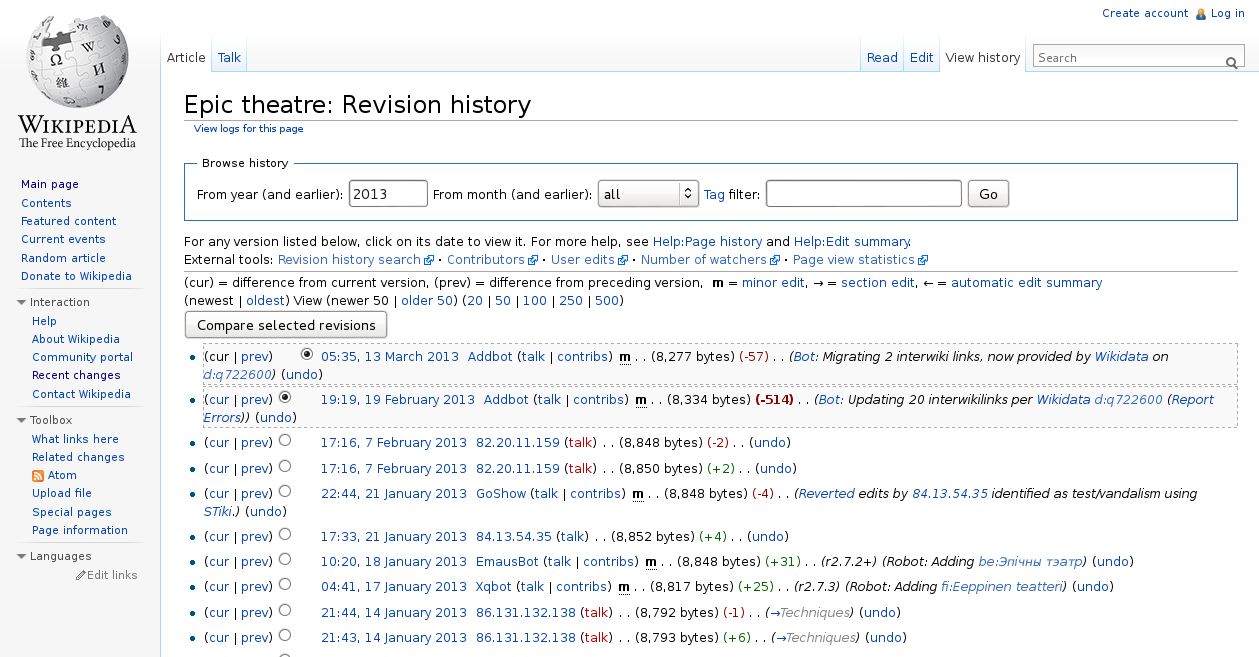Open What links here tool
The width and height of the screenshot is (1259, 657).
75,439
